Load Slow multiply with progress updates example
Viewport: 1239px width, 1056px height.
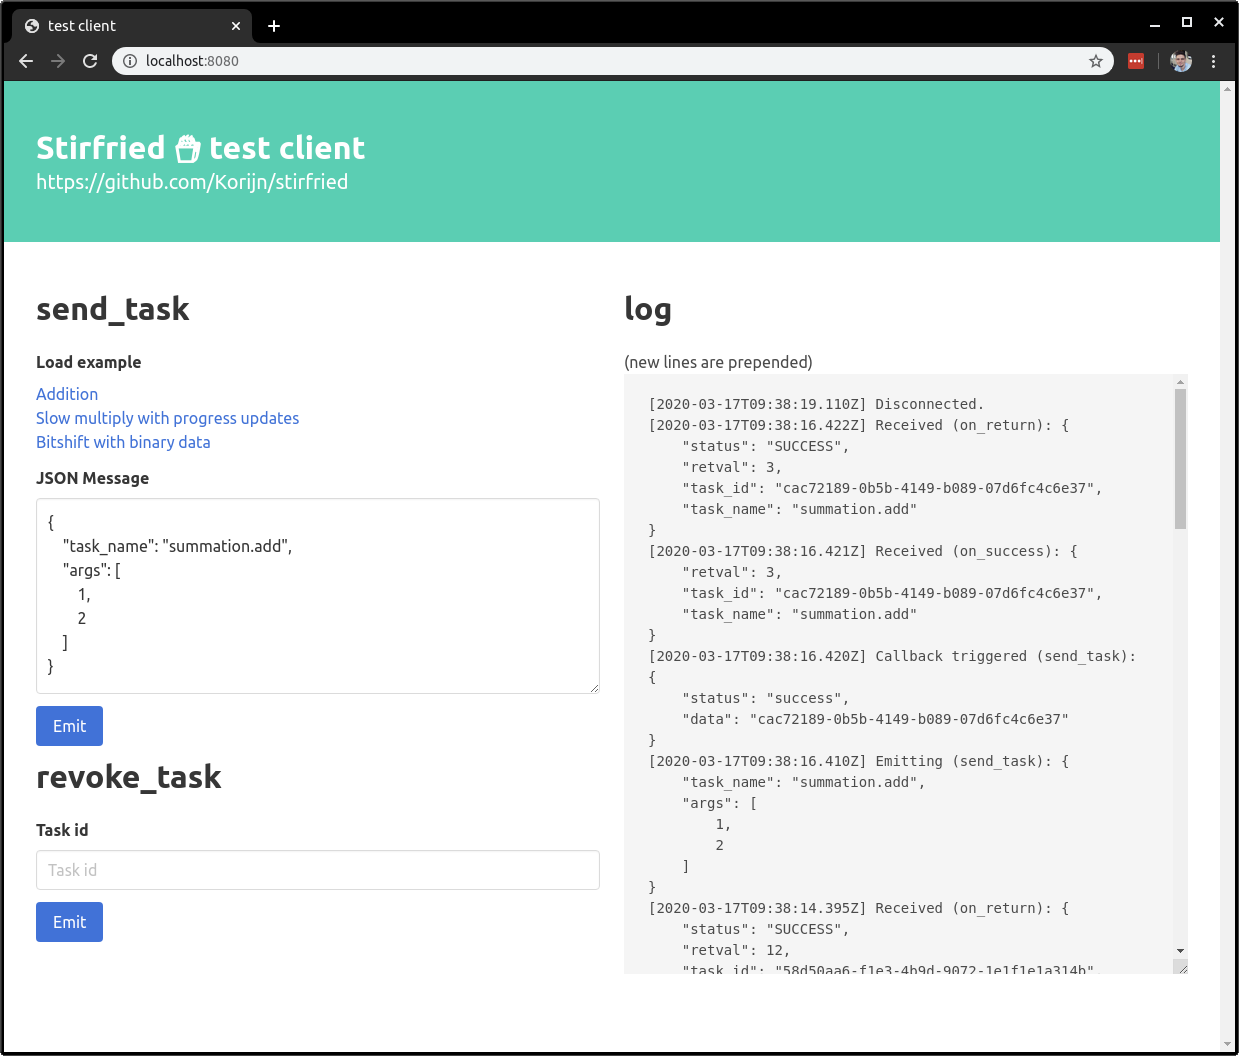pos(167,418)
